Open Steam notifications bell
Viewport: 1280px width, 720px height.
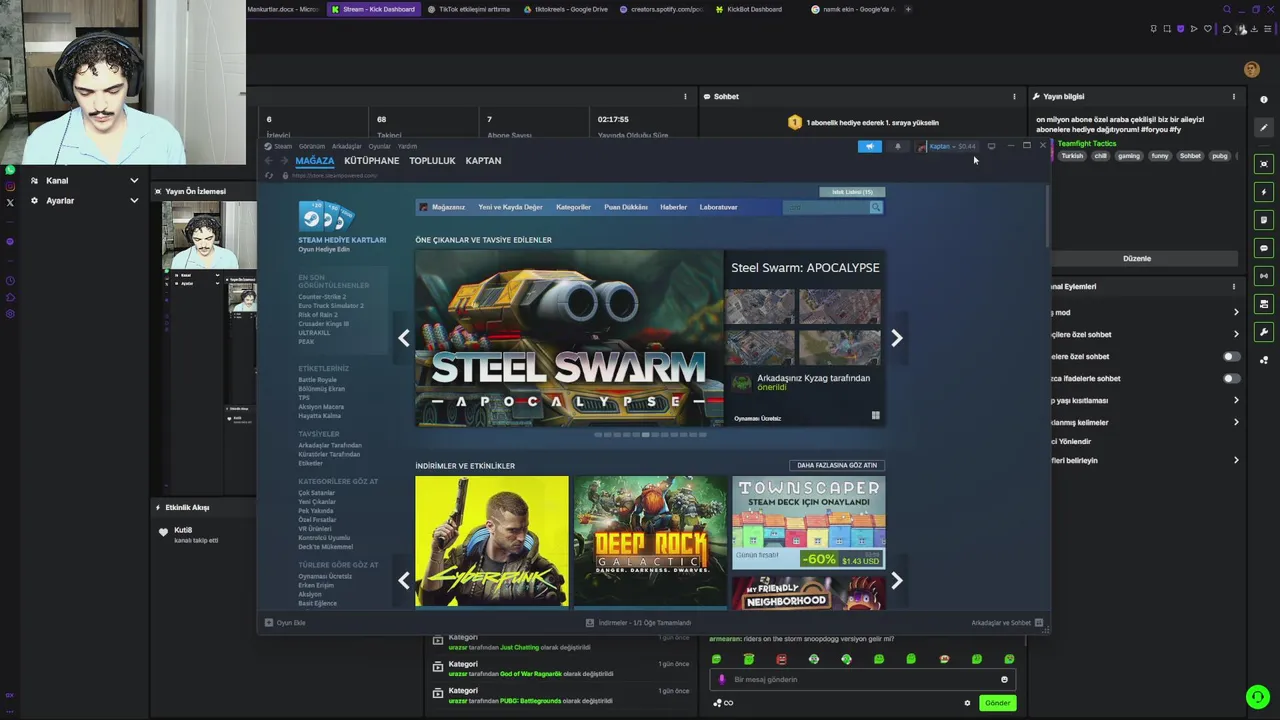(897, 146)
